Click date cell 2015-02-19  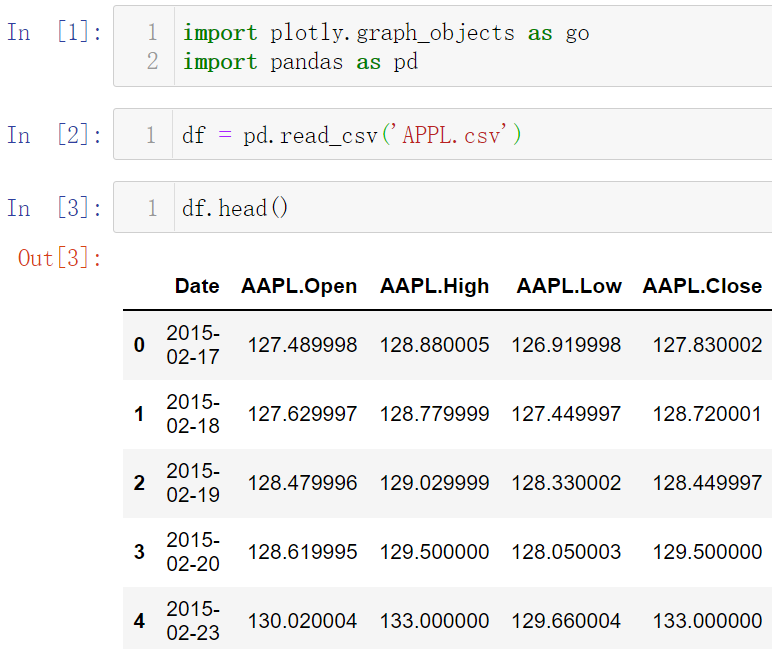[x=193, y=483]
